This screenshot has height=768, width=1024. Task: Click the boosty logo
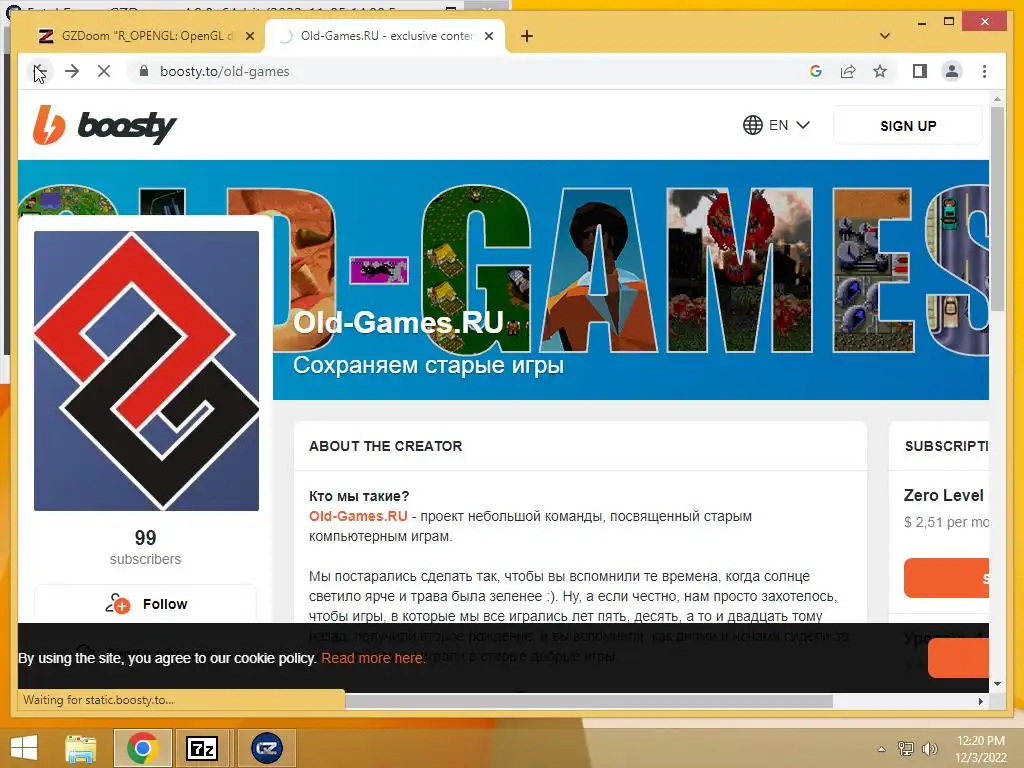click(104, 125)
